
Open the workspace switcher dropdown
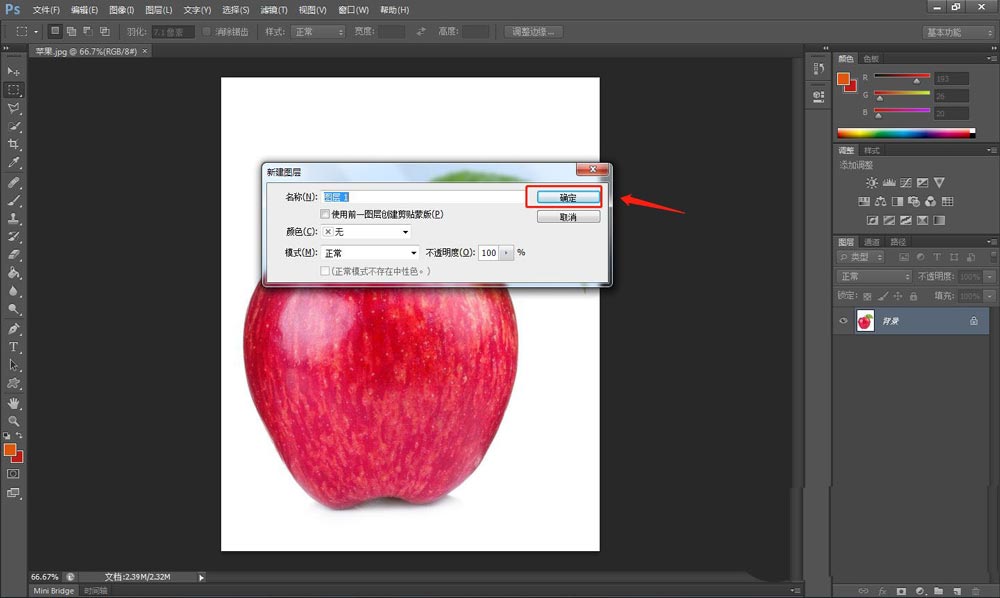pos(959,33)
